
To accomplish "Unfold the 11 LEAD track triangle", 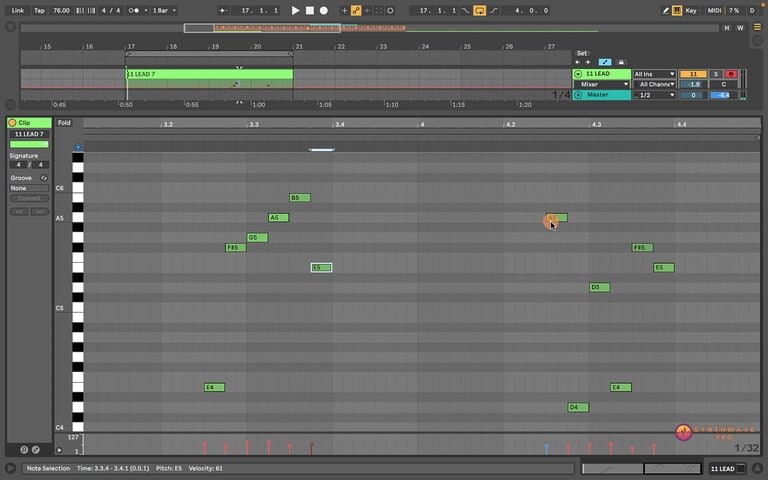I will point(578,74).
